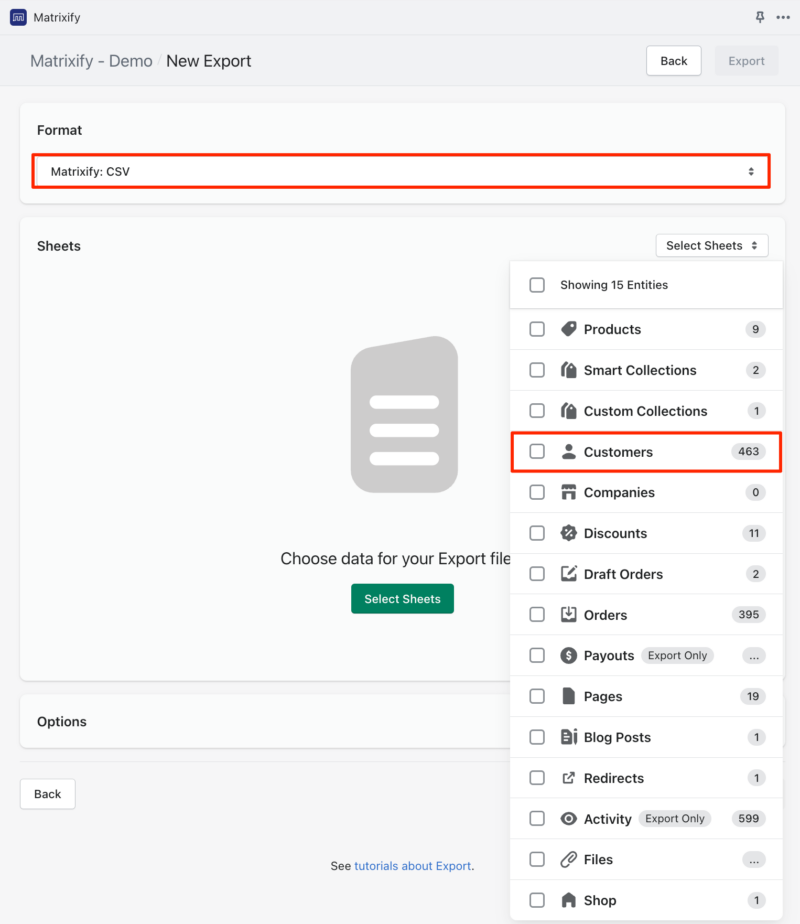This screenshot has width=800, height=924.
Task: Click the large gray document placeholder icon
Action: (x=404, y=414)
